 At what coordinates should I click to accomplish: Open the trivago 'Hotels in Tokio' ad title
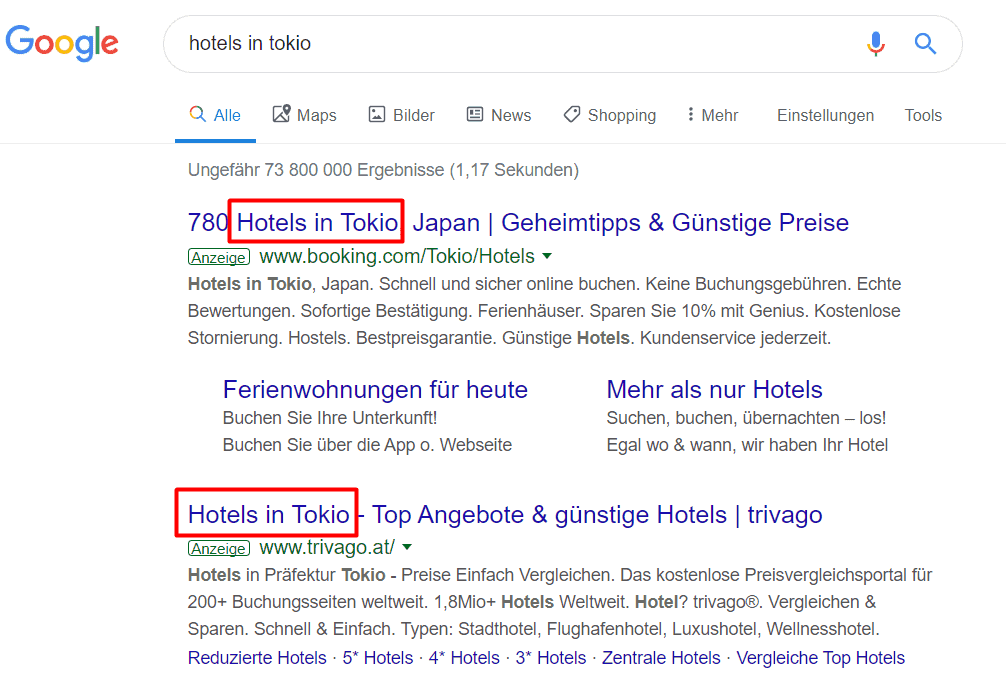(505, 515)
